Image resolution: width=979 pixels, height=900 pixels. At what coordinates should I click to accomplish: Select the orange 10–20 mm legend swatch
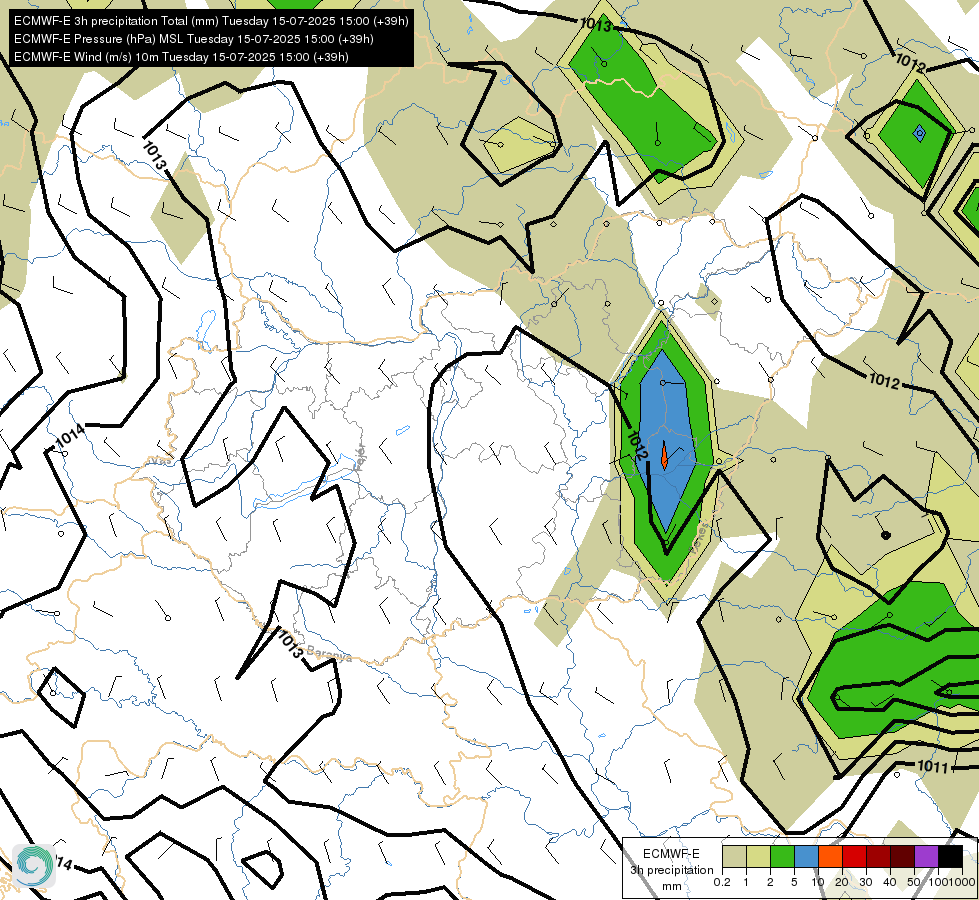point(830,856)
